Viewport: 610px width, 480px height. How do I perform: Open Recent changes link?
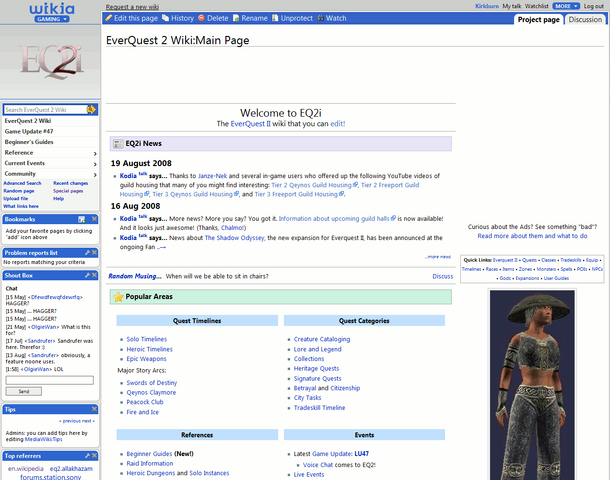pyautogui.click(x=70, y=183)
